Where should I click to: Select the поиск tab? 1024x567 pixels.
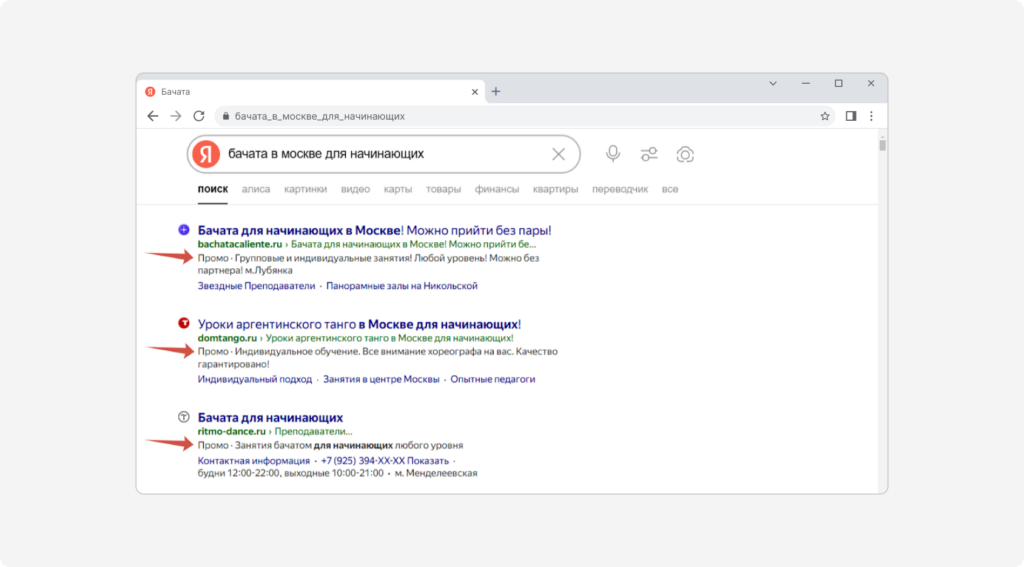tap(213, 189)
